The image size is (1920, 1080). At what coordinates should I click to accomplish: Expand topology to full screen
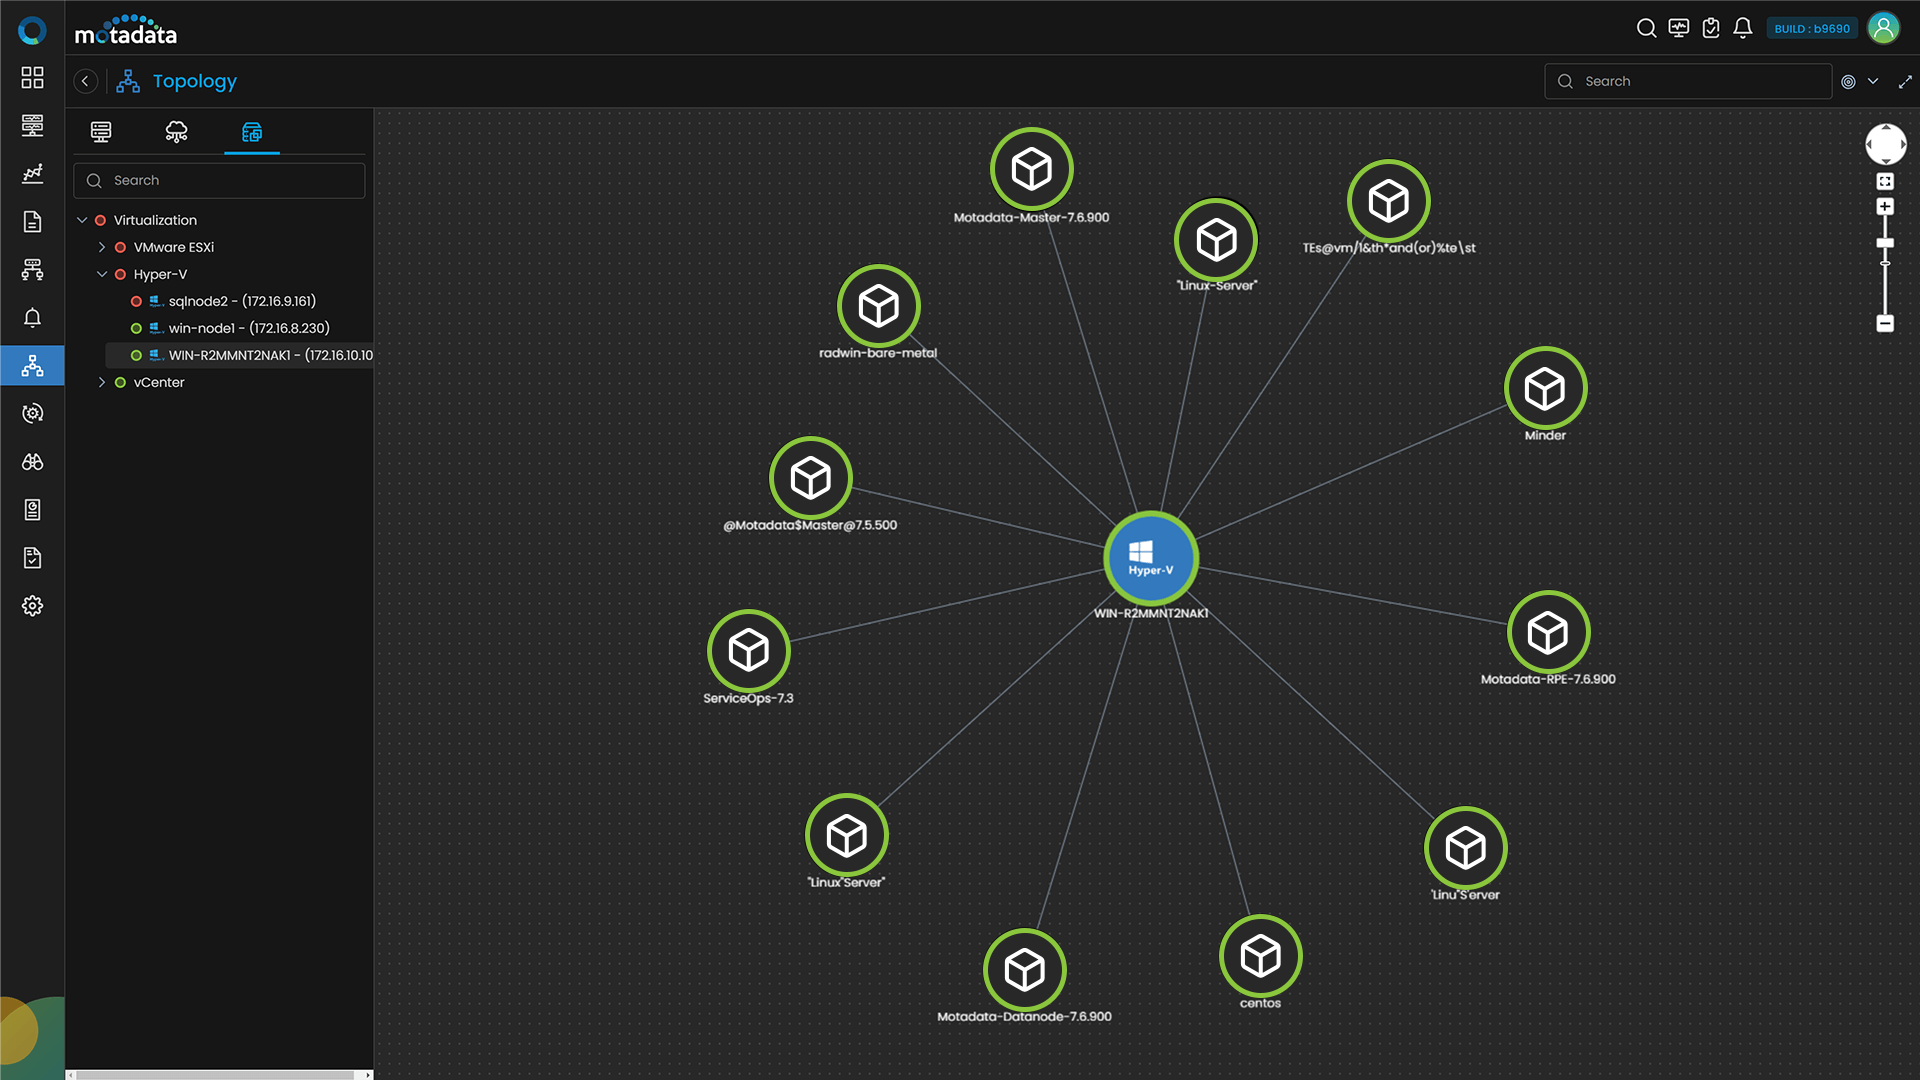1905,82
